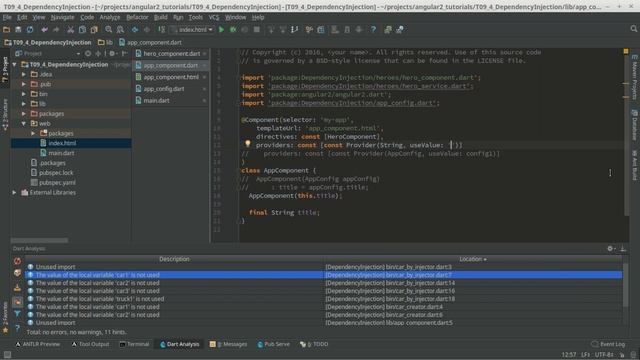Sort by the Location column header
Screen dimensions: 640x360
(473, 259)
